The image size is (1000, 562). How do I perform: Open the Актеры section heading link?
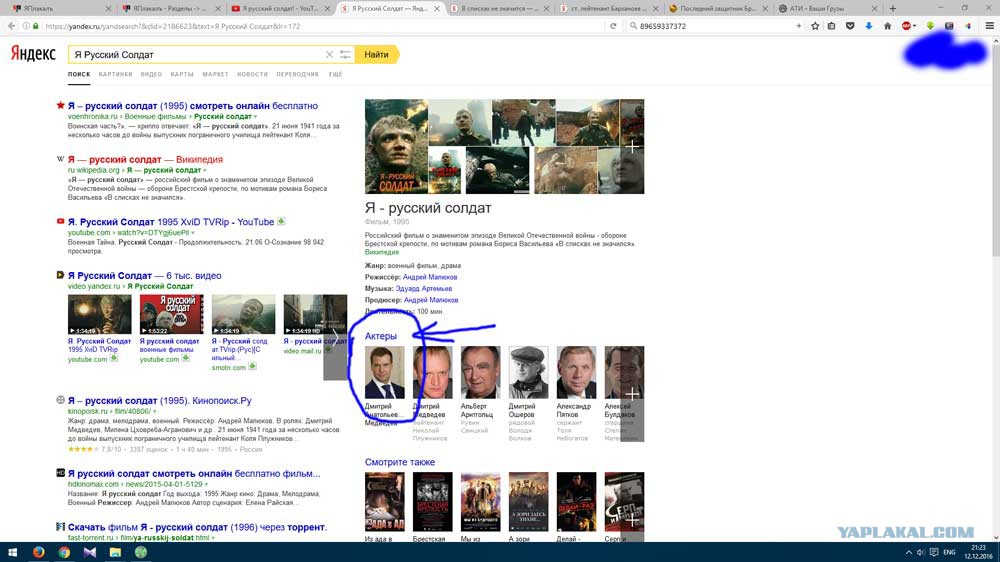tap(380, 336)
